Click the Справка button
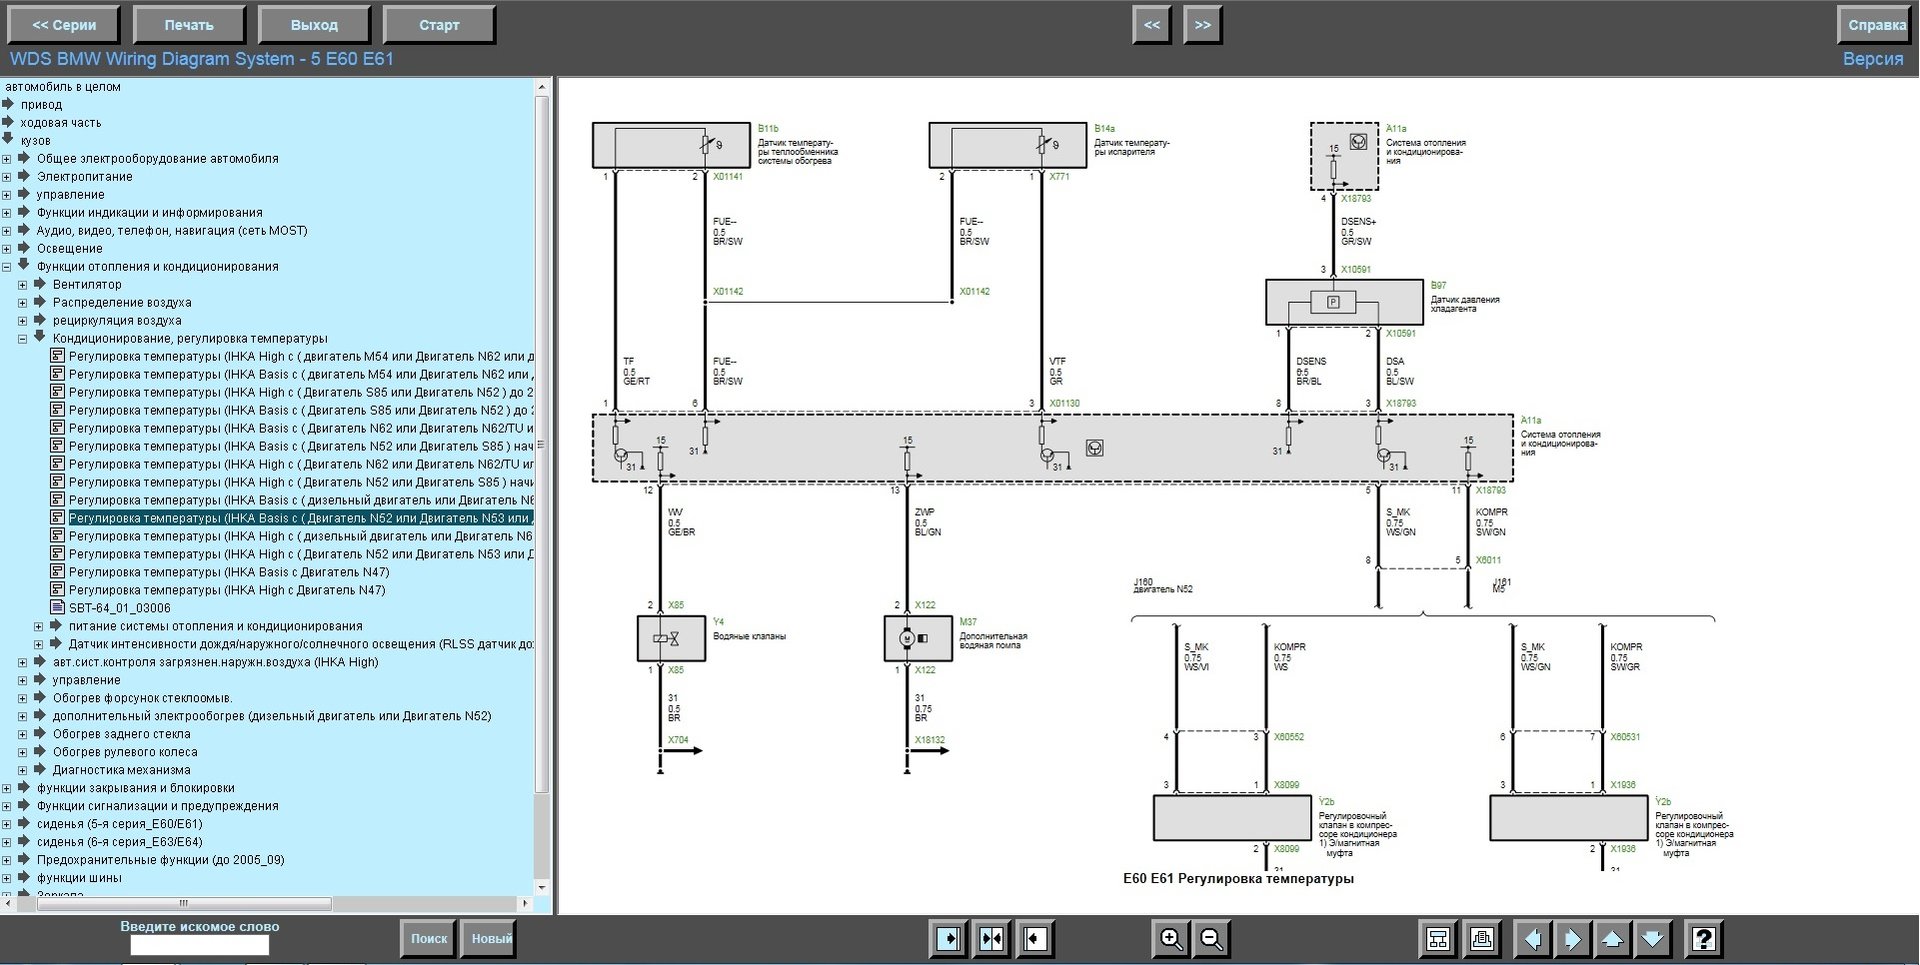This screenshot has height=965, width=1920. (1876, 25)
